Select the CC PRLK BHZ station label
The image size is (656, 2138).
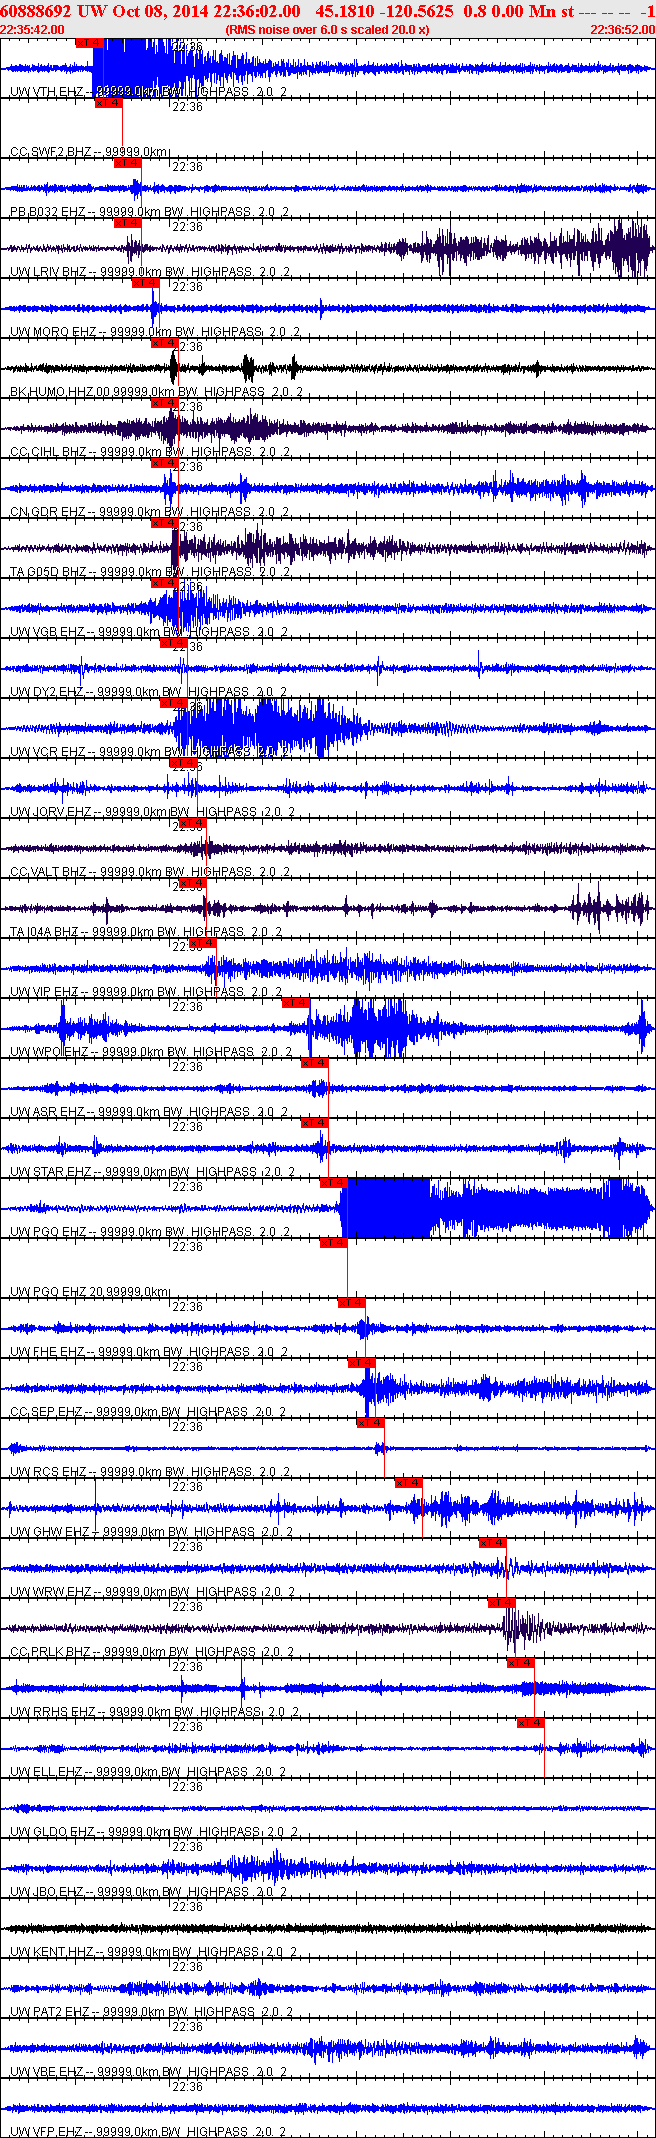152,1652
